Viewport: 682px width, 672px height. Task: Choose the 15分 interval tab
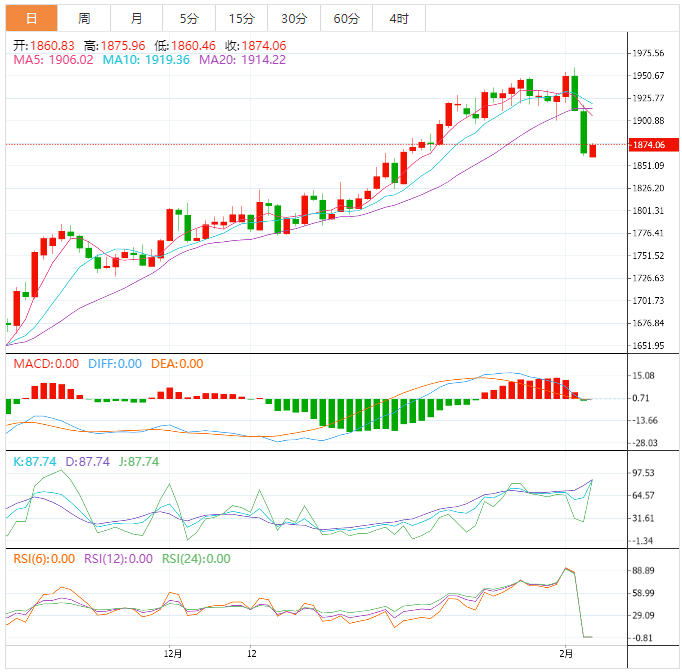241,18
